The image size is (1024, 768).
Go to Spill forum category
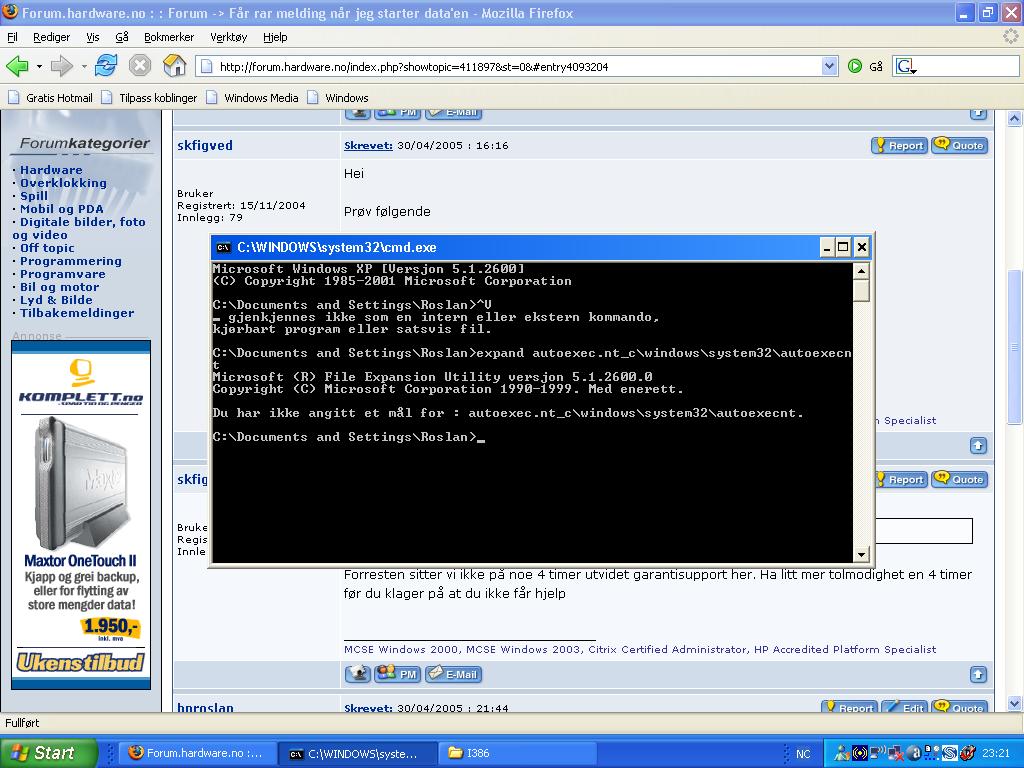click(34, 196)
